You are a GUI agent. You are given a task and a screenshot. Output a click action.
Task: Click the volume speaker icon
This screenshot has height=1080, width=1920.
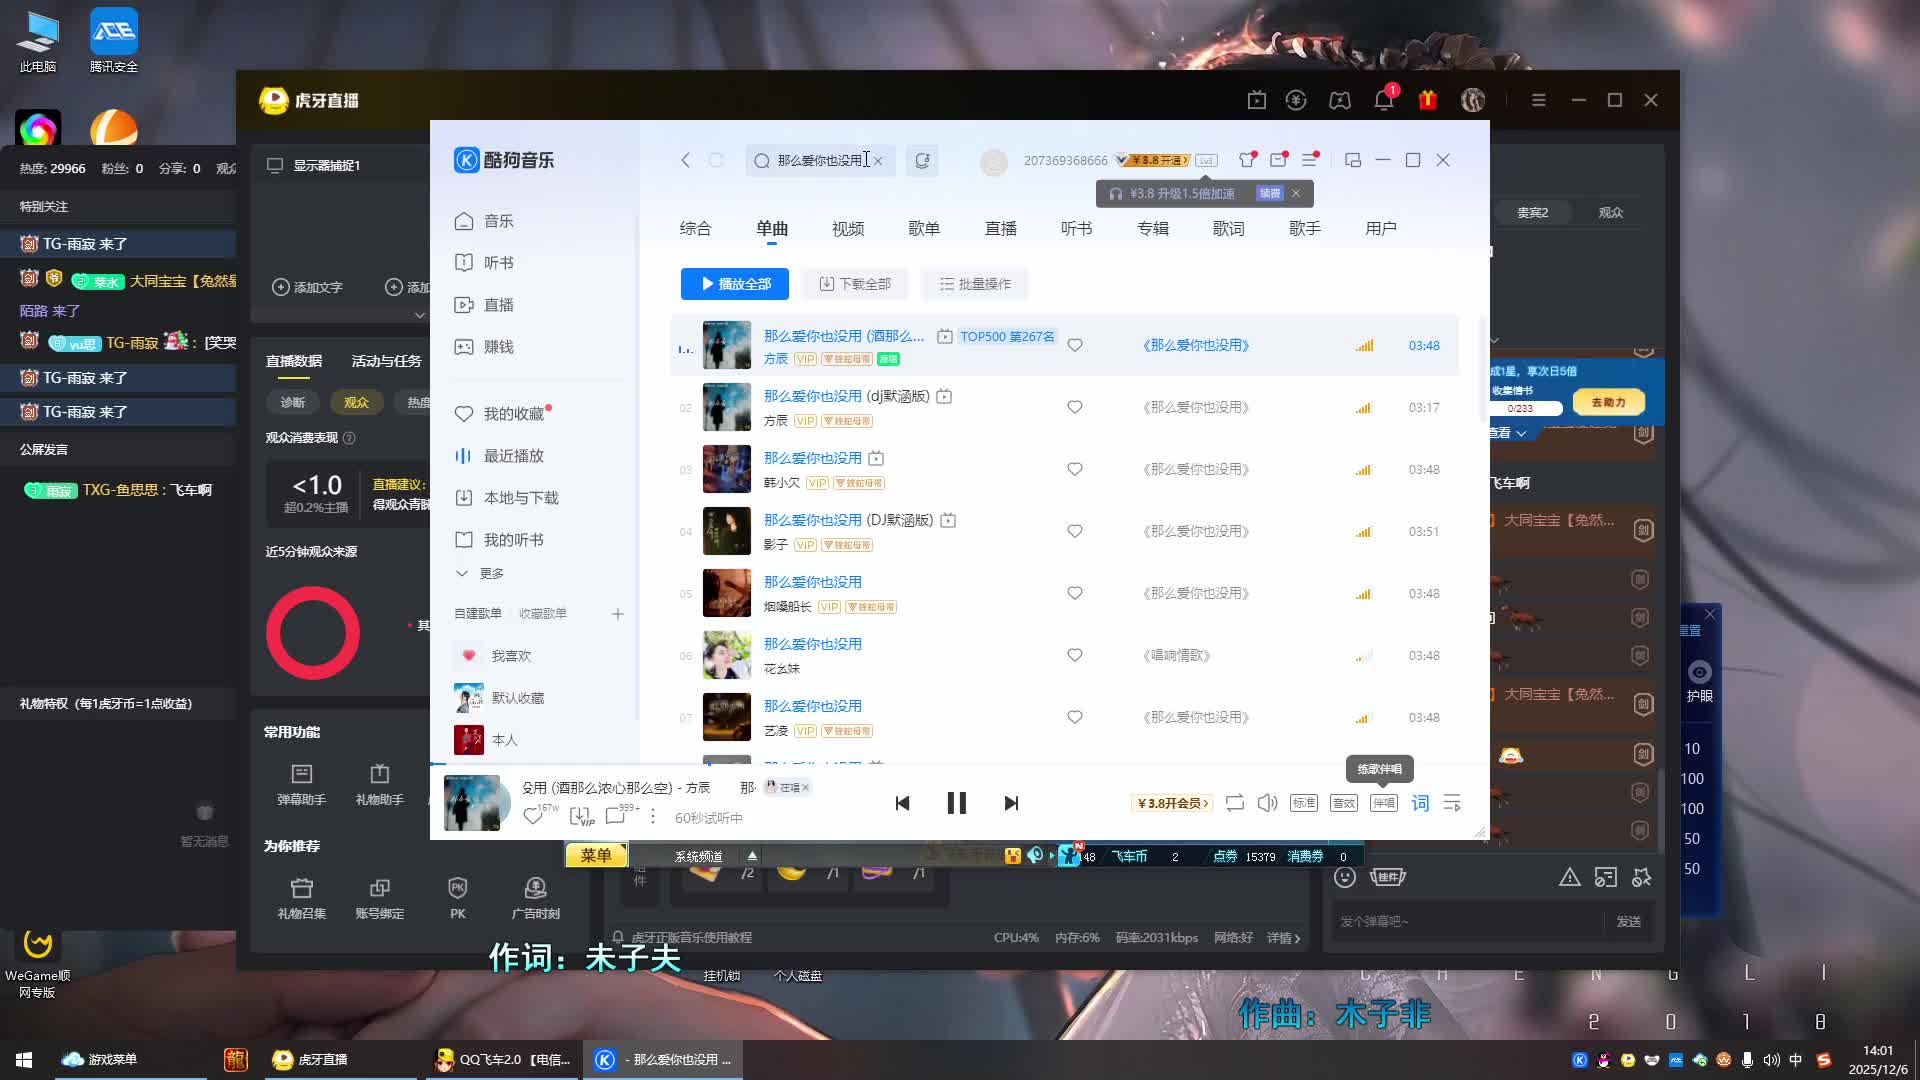coord(1267,803)
